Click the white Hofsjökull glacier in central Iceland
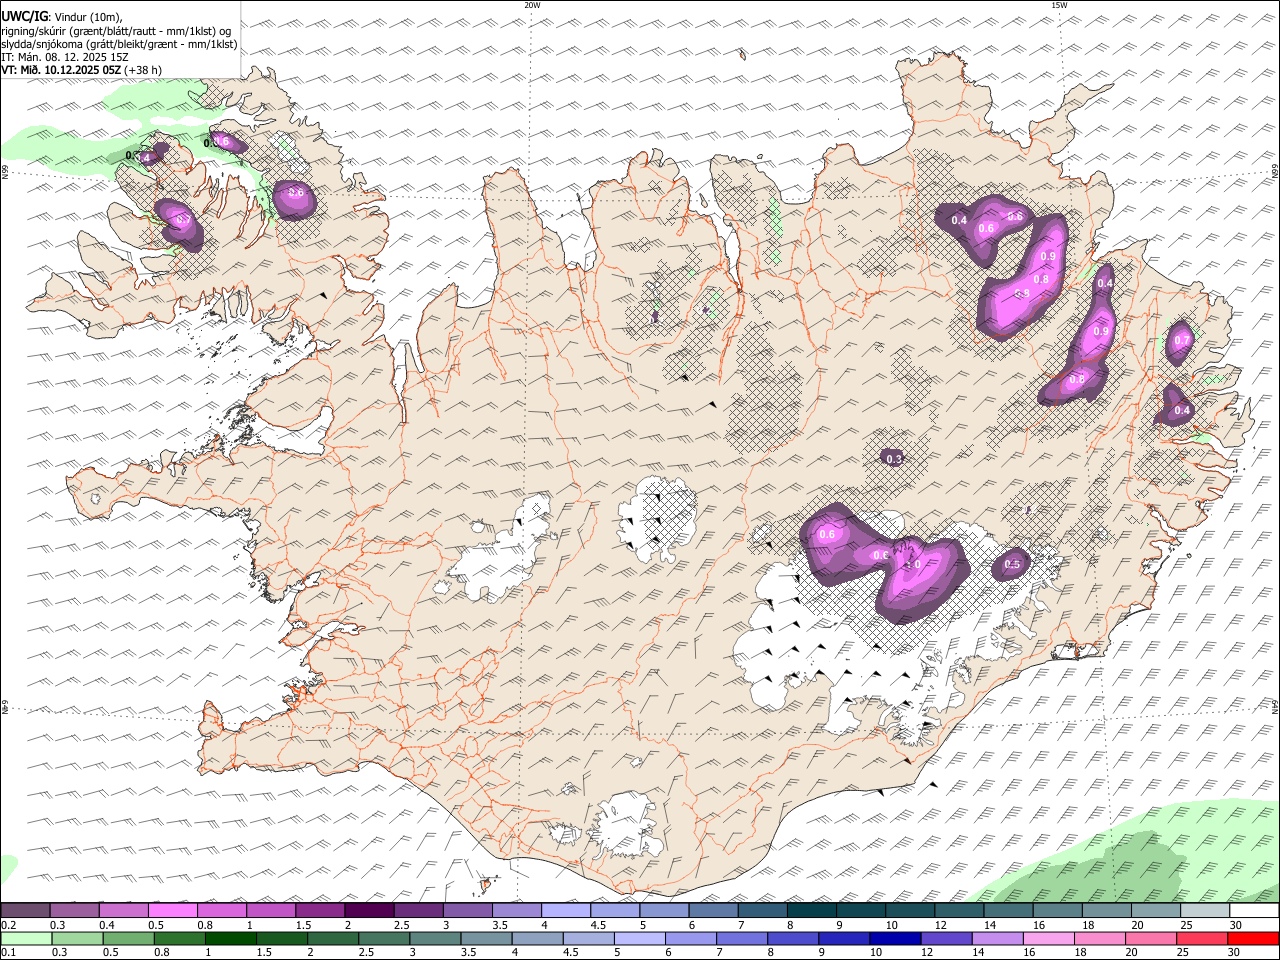The image size is (1280, 960). click(658, 520)
